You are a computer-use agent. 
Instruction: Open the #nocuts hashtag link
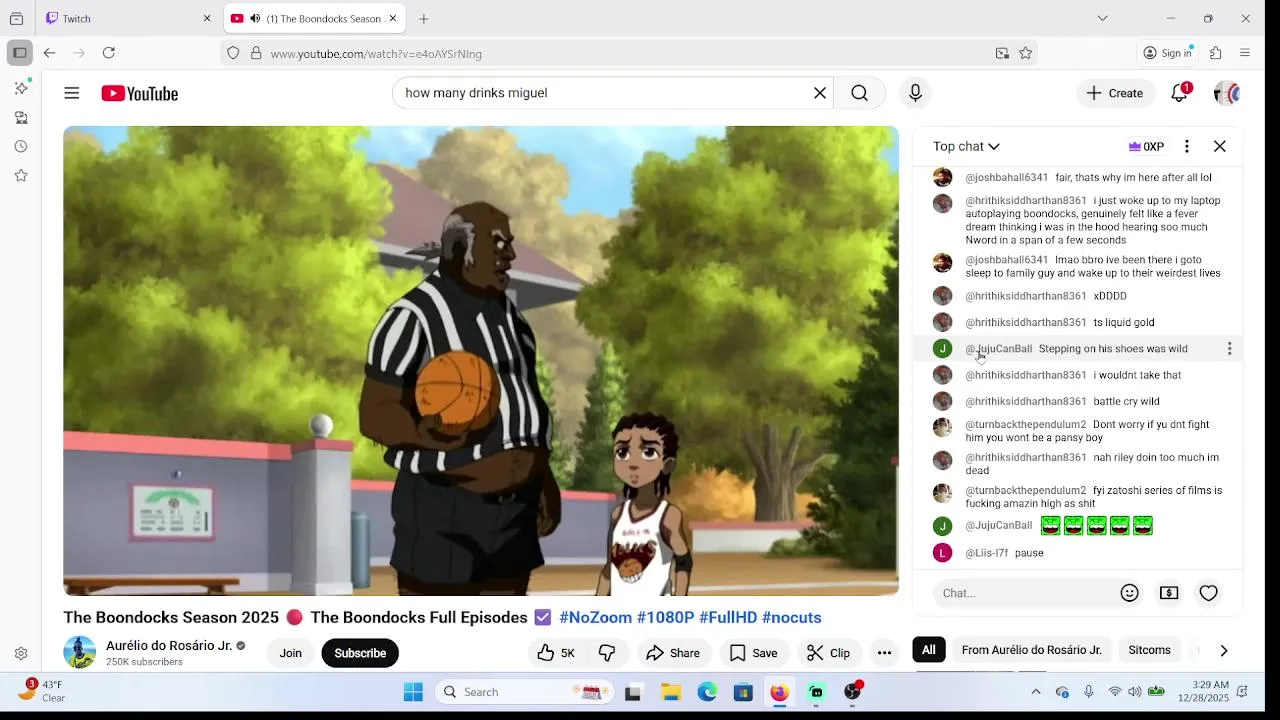coord(791,617)
